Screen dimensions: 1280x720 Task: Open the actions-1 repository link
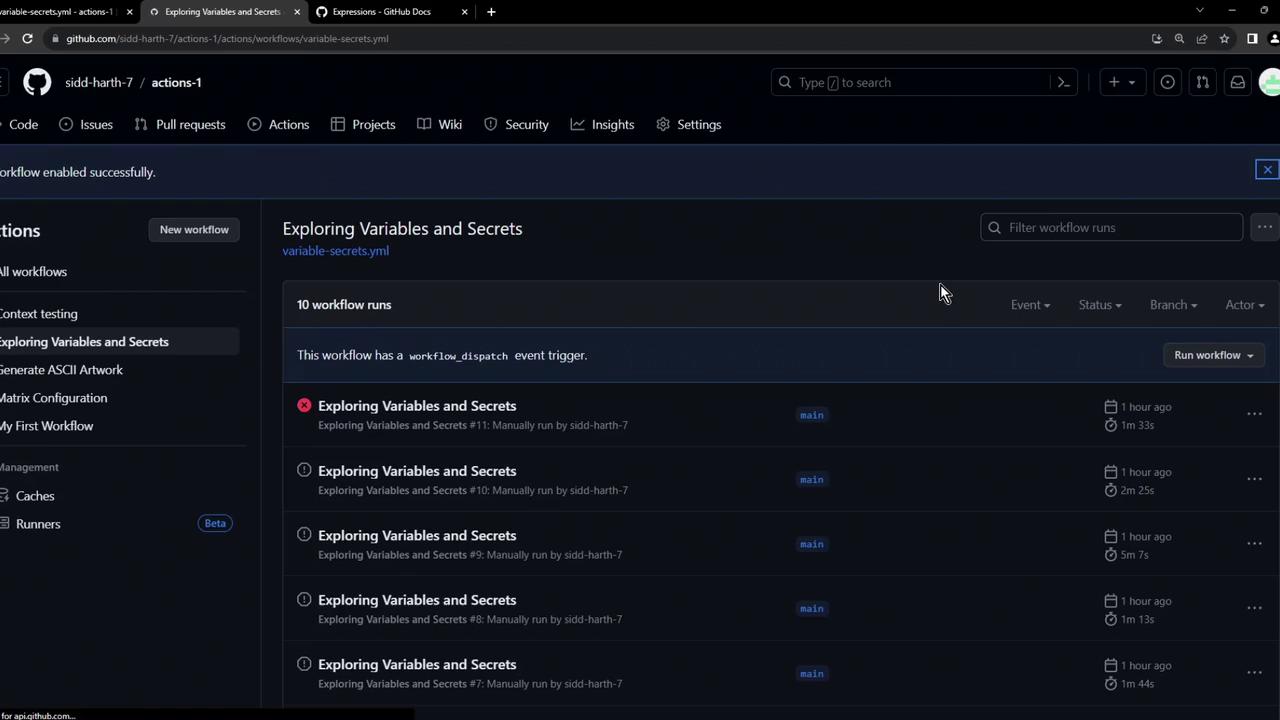coord(176,82)
